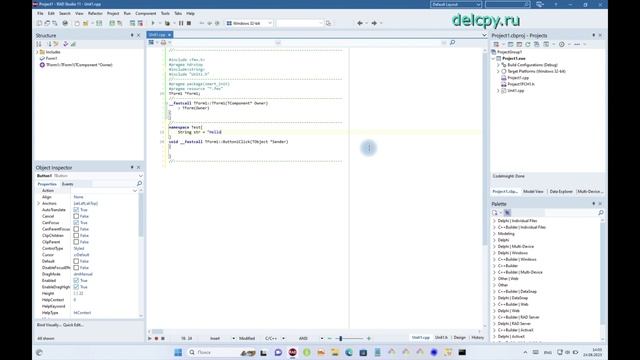
Task: Toggle the AutoTranslate checkbox
Action: pyautogui.click(x=76, y=209)
